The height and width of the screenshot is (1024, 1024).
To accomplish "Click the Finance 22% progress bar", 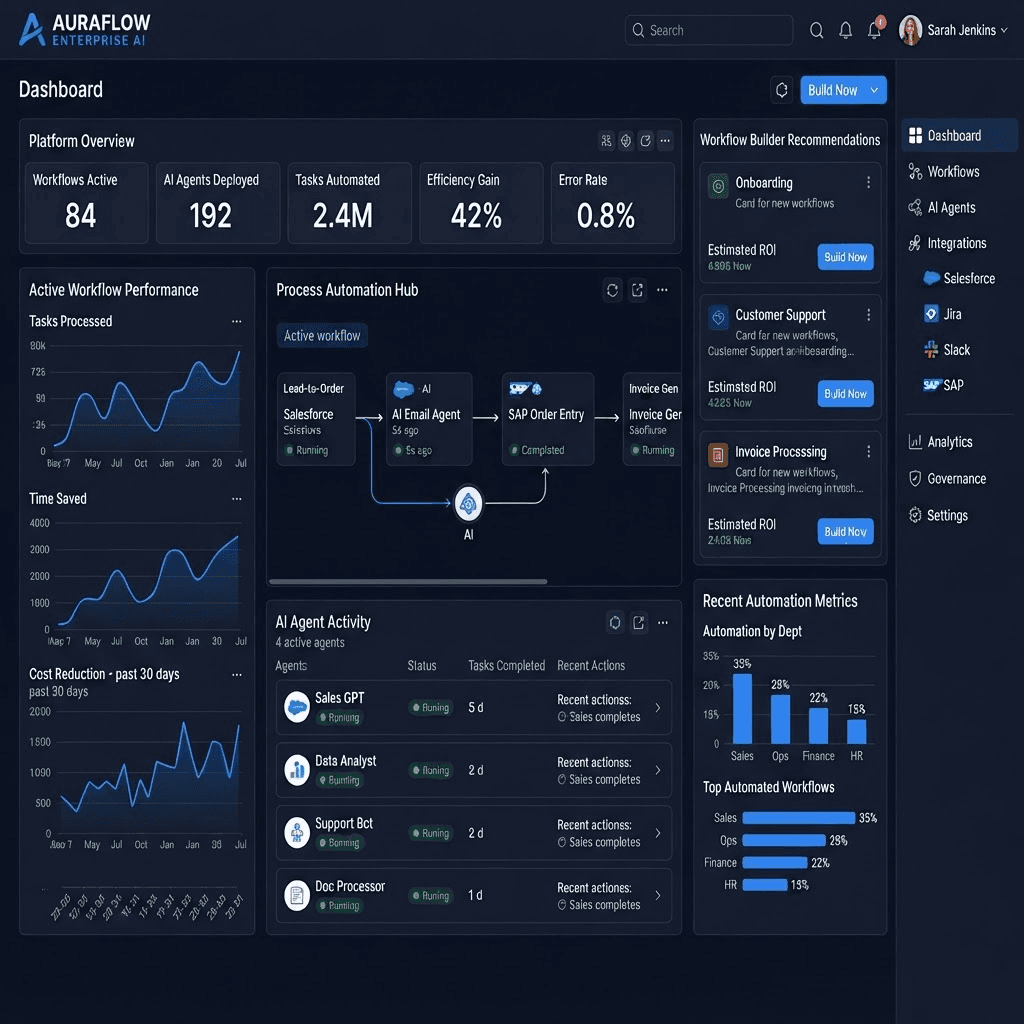I will tap(775, 863).
